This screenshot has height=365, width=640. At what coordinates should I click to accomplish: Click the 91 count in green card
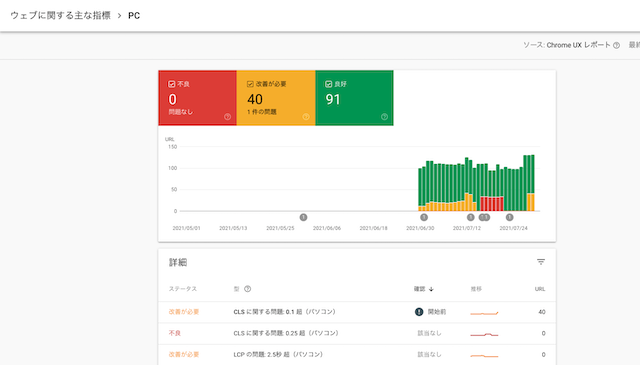(x=333, y=99)
